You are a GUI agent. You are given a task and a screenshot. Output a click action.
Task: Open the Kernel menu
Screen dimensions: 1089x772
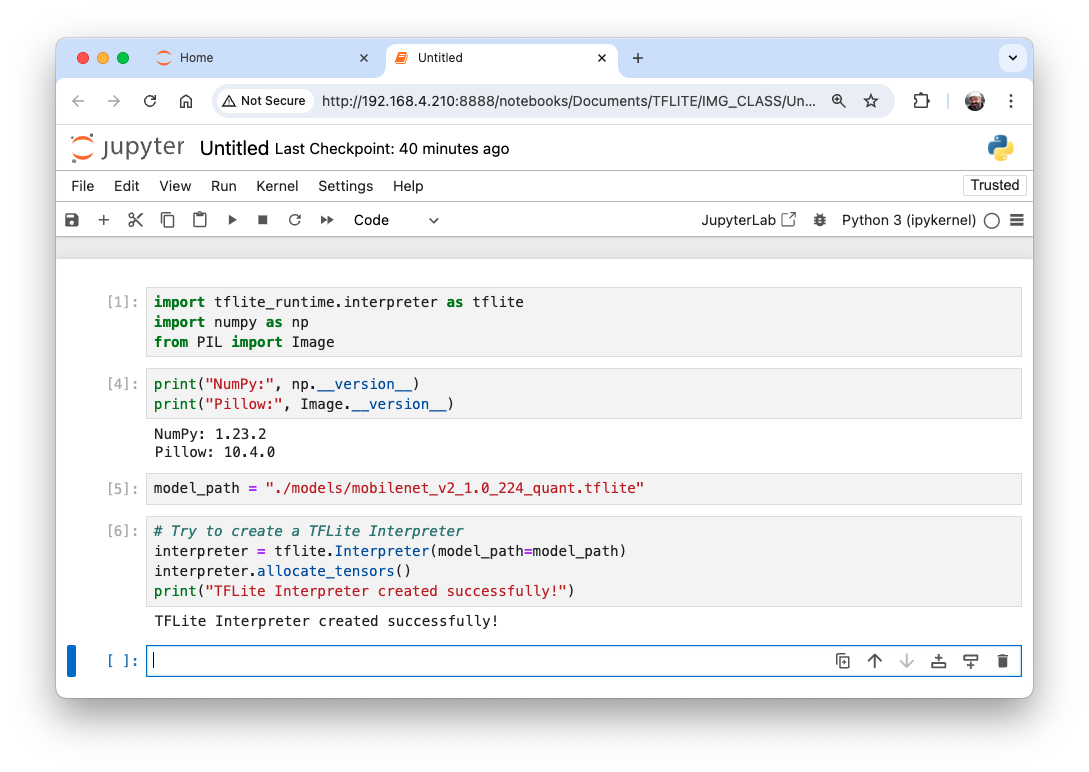[x=277, y=186]
